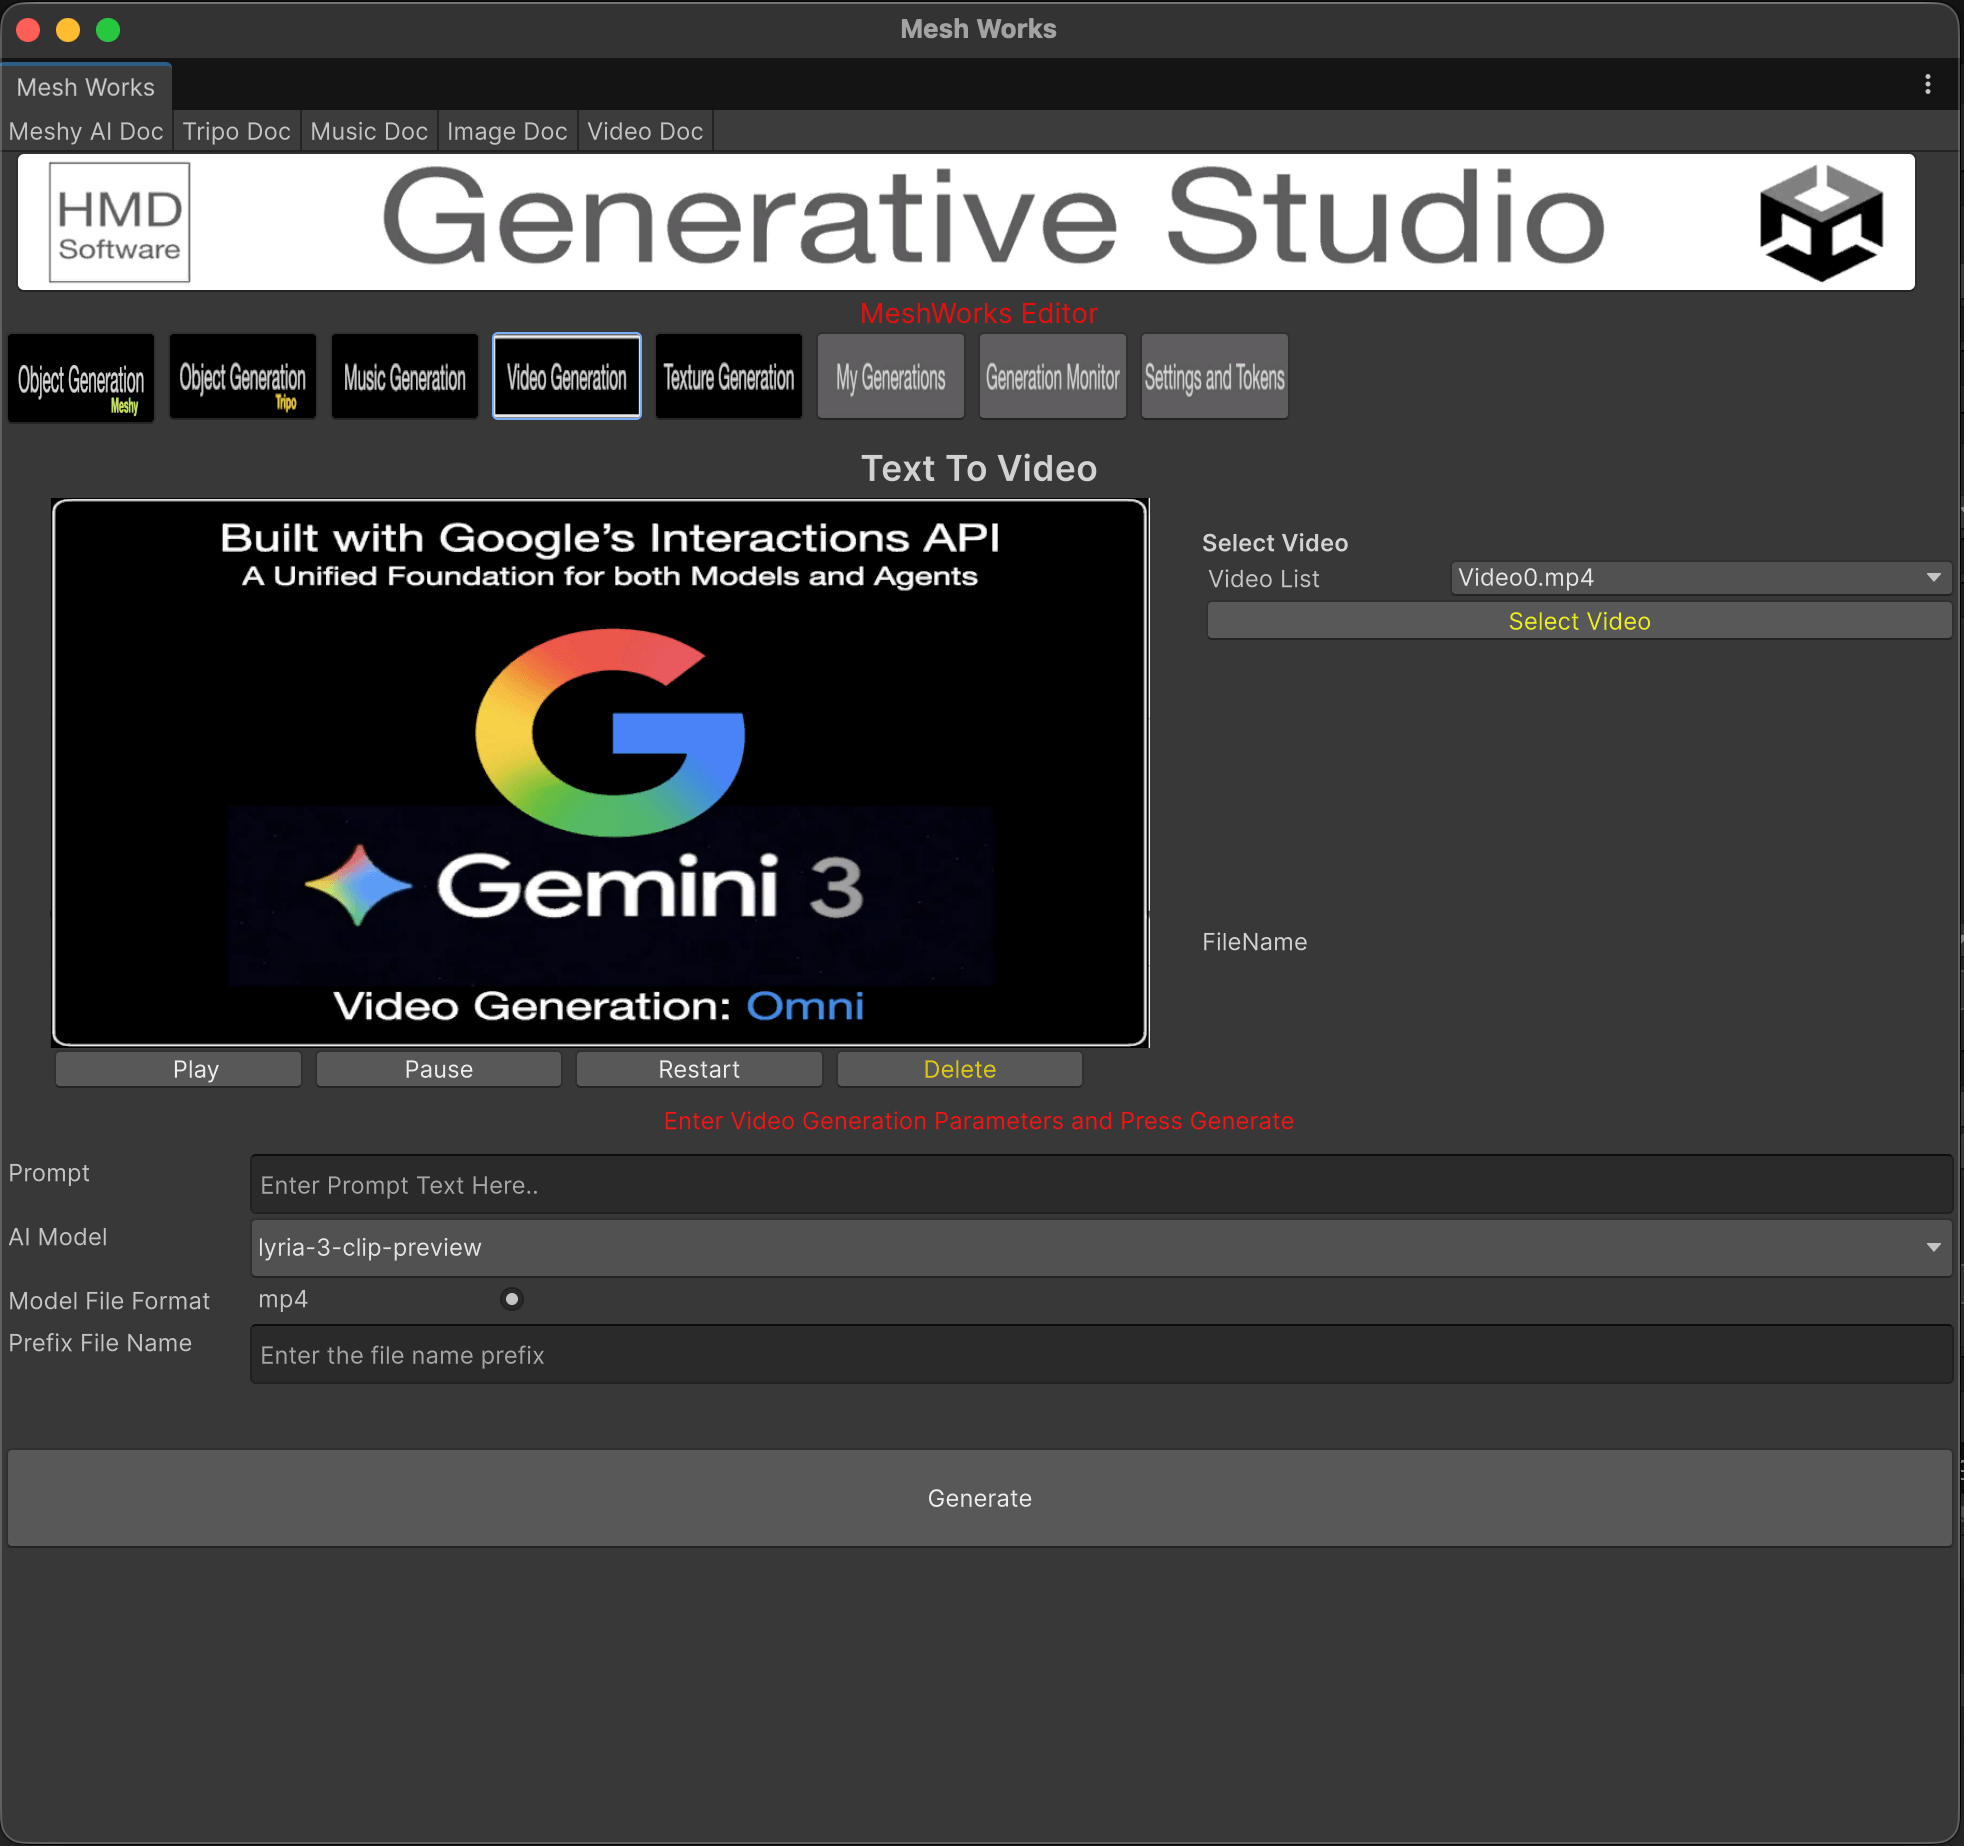
Task: Click the "FileName" label
Action: pyautogui.click(x=1255, y=942)
